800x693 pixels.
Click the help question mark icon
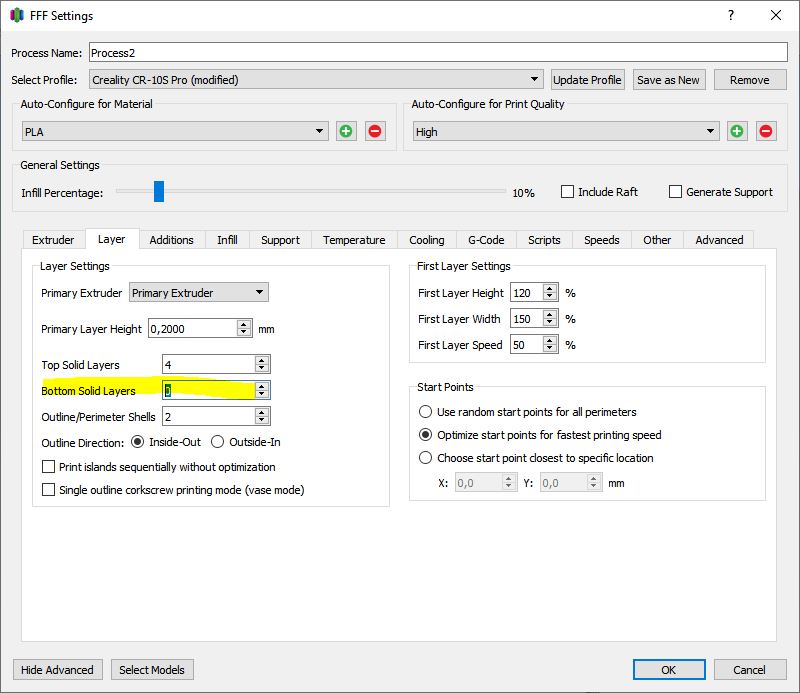coord(731,15)
